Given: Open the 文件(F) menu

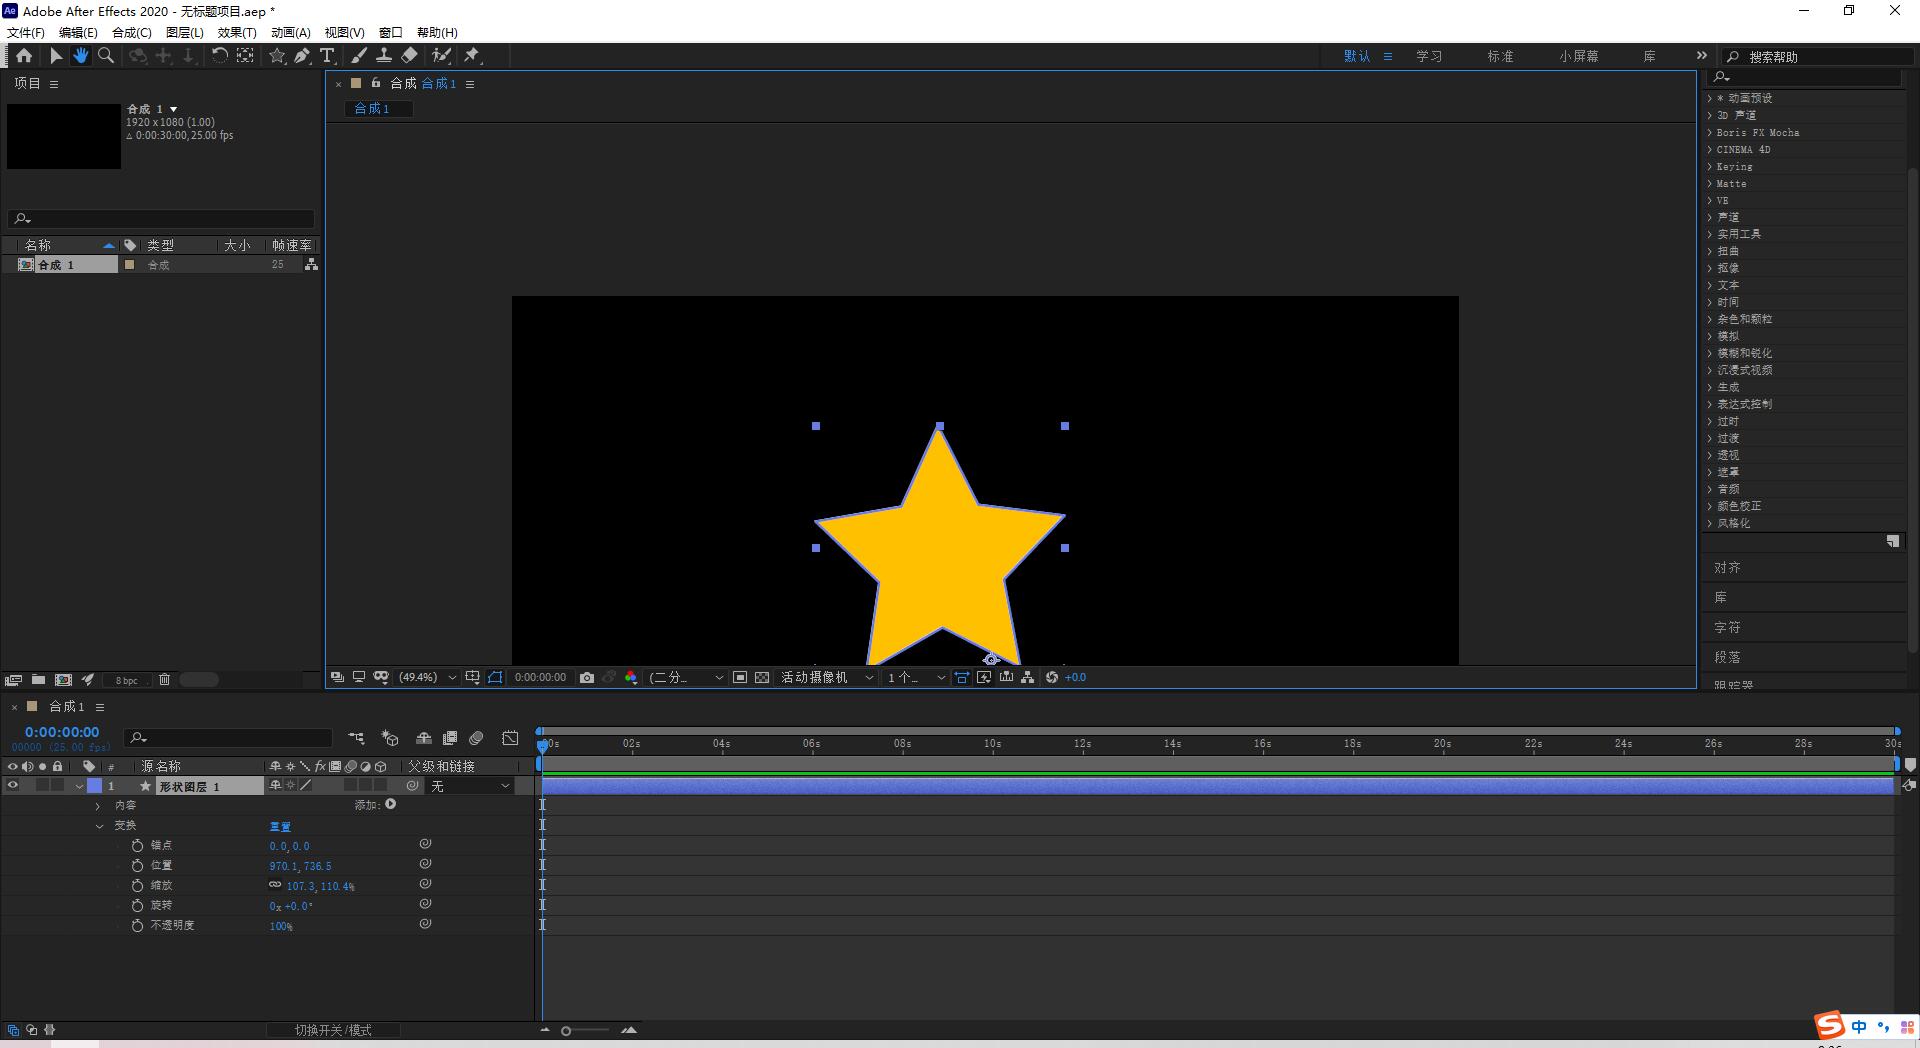Looking at the screenshot, I should 26,32.
